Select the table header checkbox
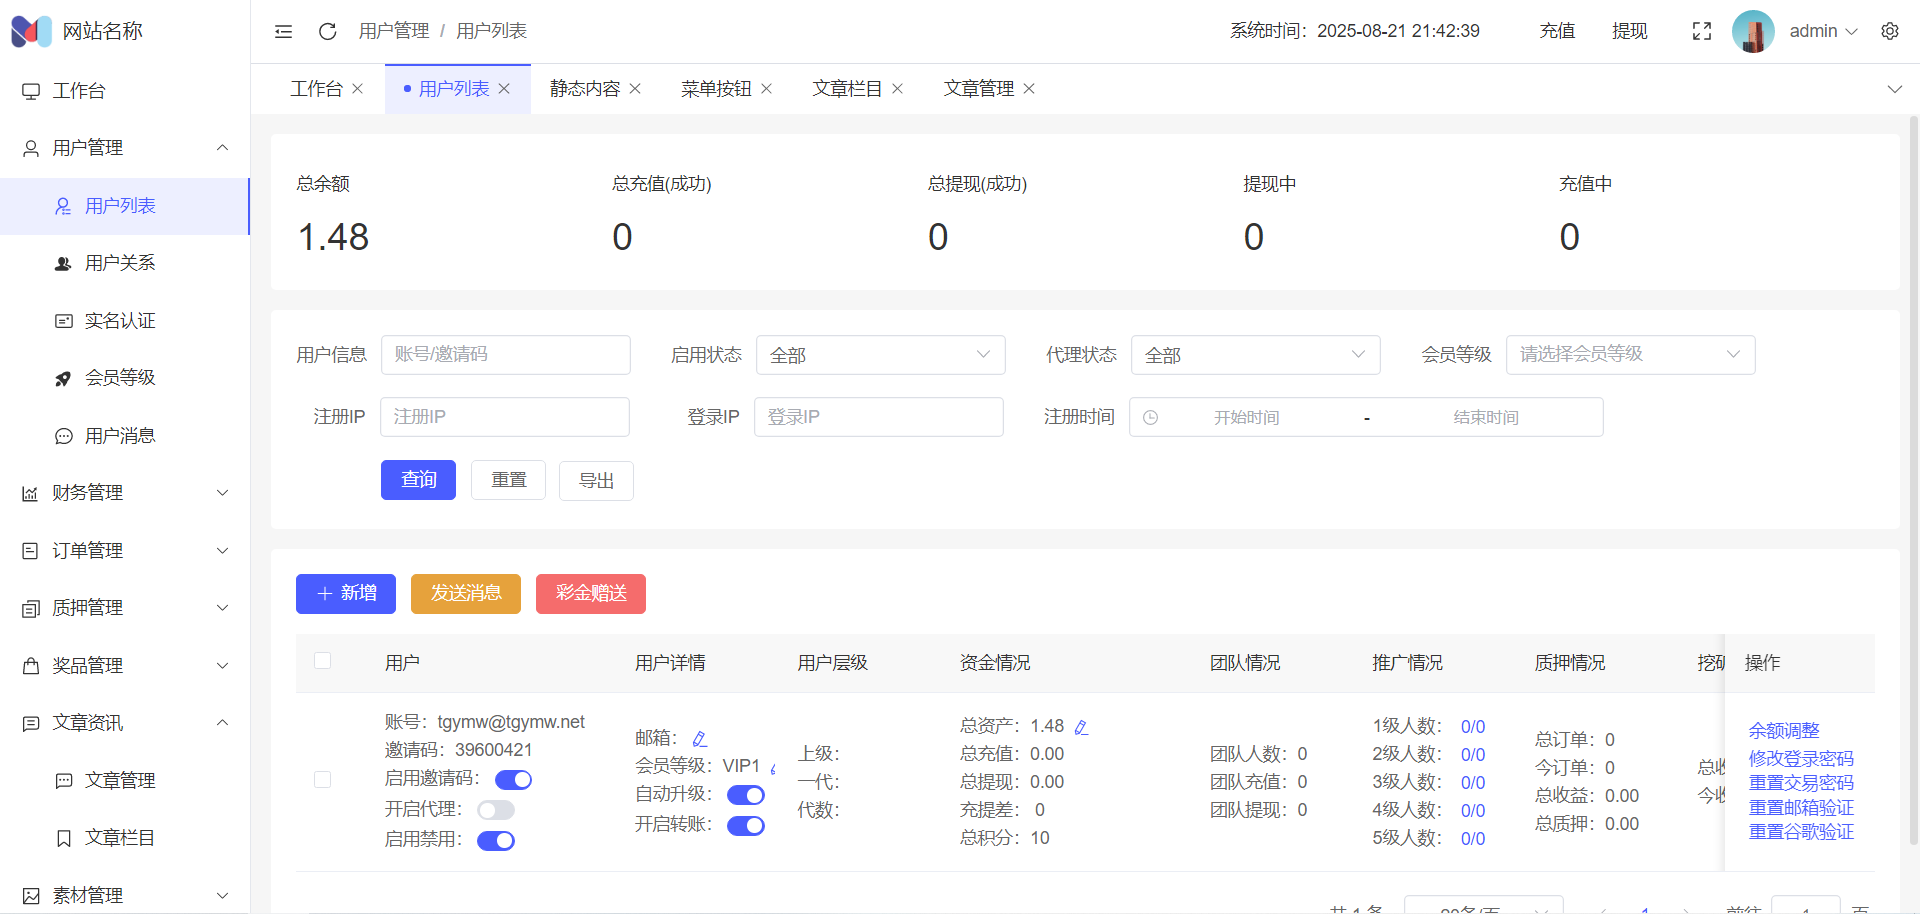 point(322,661)
